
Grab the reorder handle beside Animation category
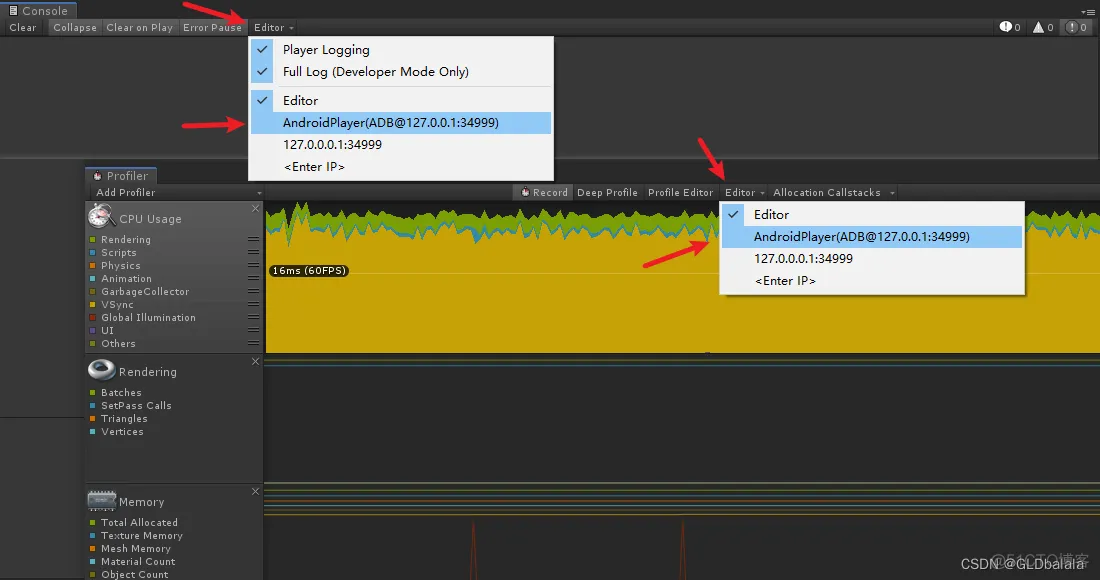253,278
